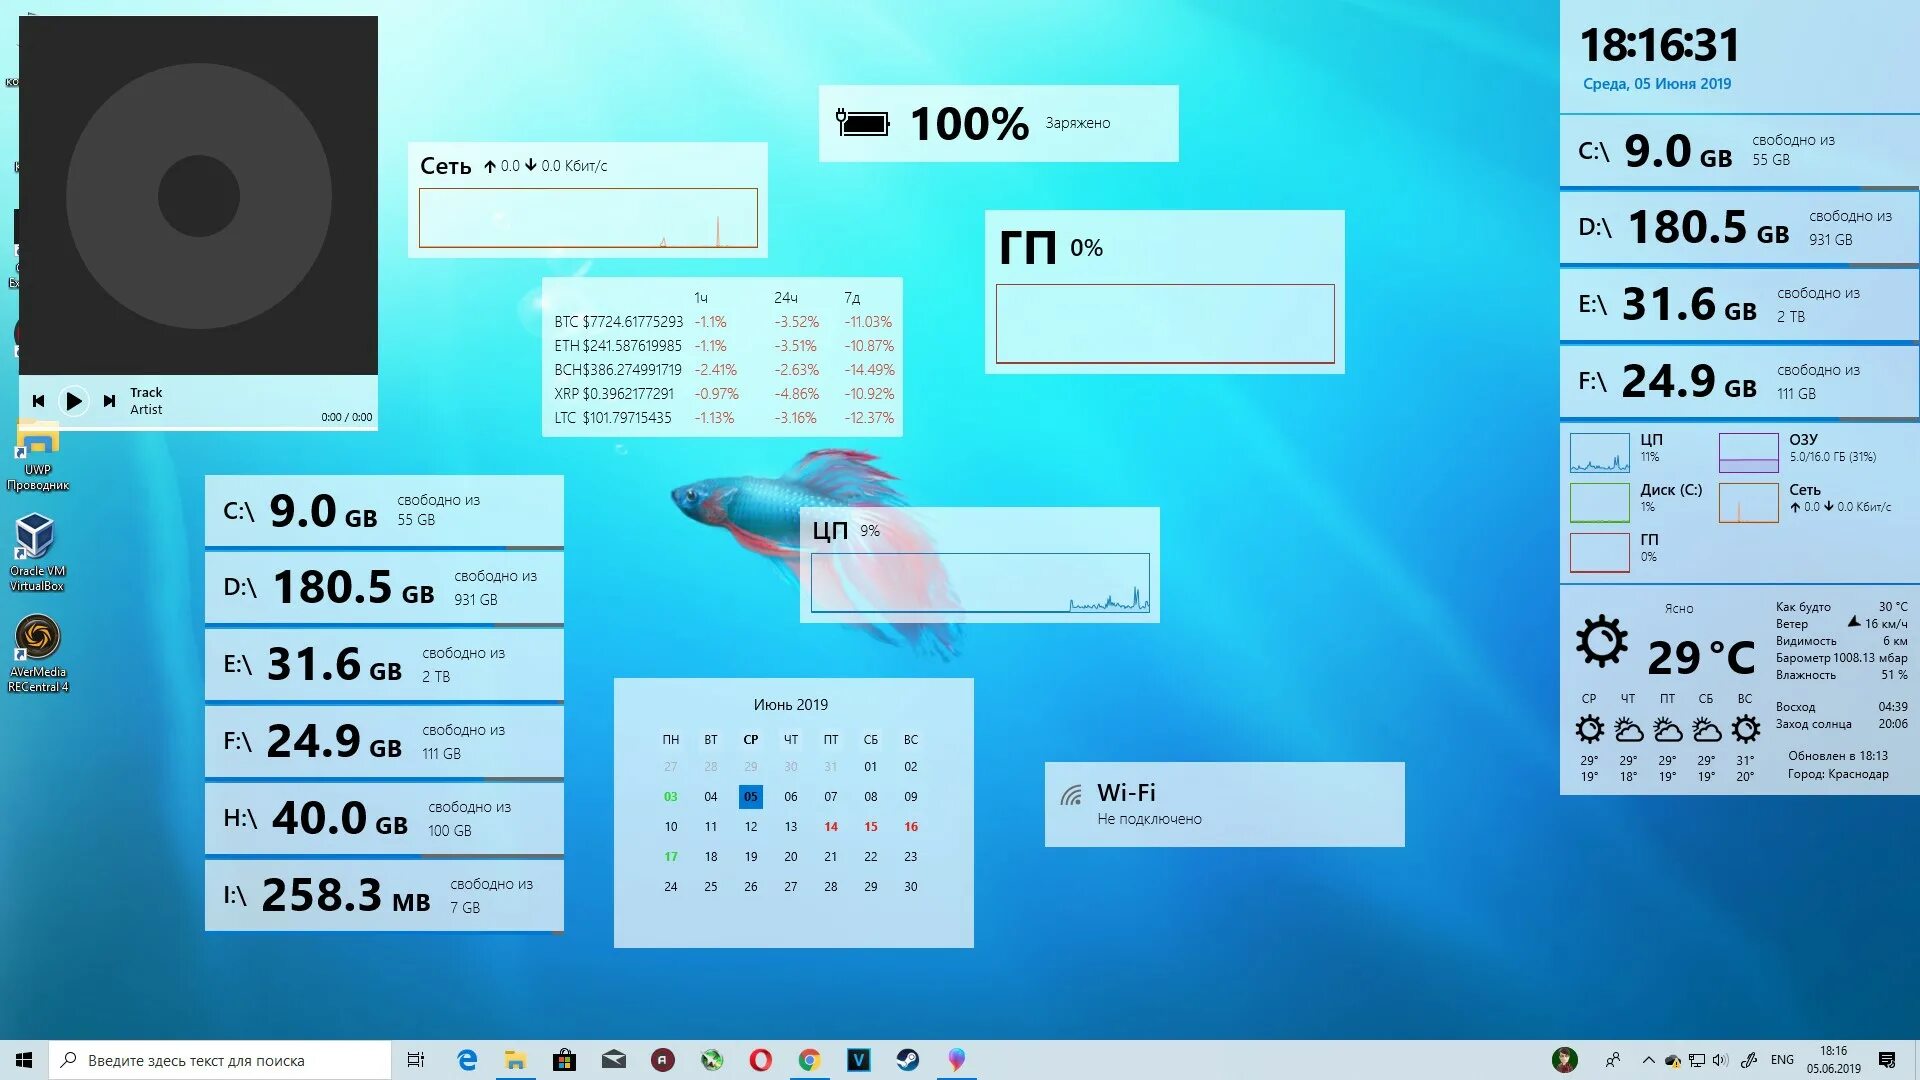Viewport: 1920px width, 1080px height.
Task: Launch Microsoft Edge from taskbar
Action: pyautogui.click(x=467, y=1060)
